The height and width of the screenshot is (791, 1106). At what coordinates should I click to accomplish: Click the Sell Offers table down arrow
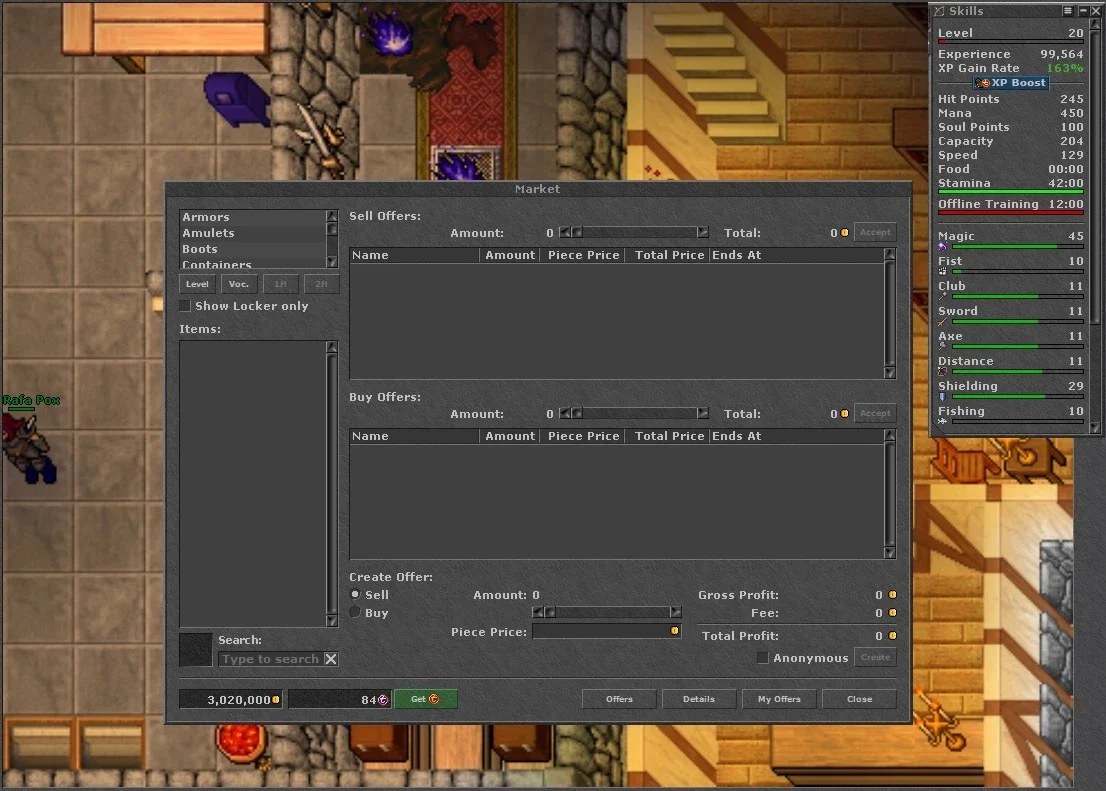pos(890,373)
